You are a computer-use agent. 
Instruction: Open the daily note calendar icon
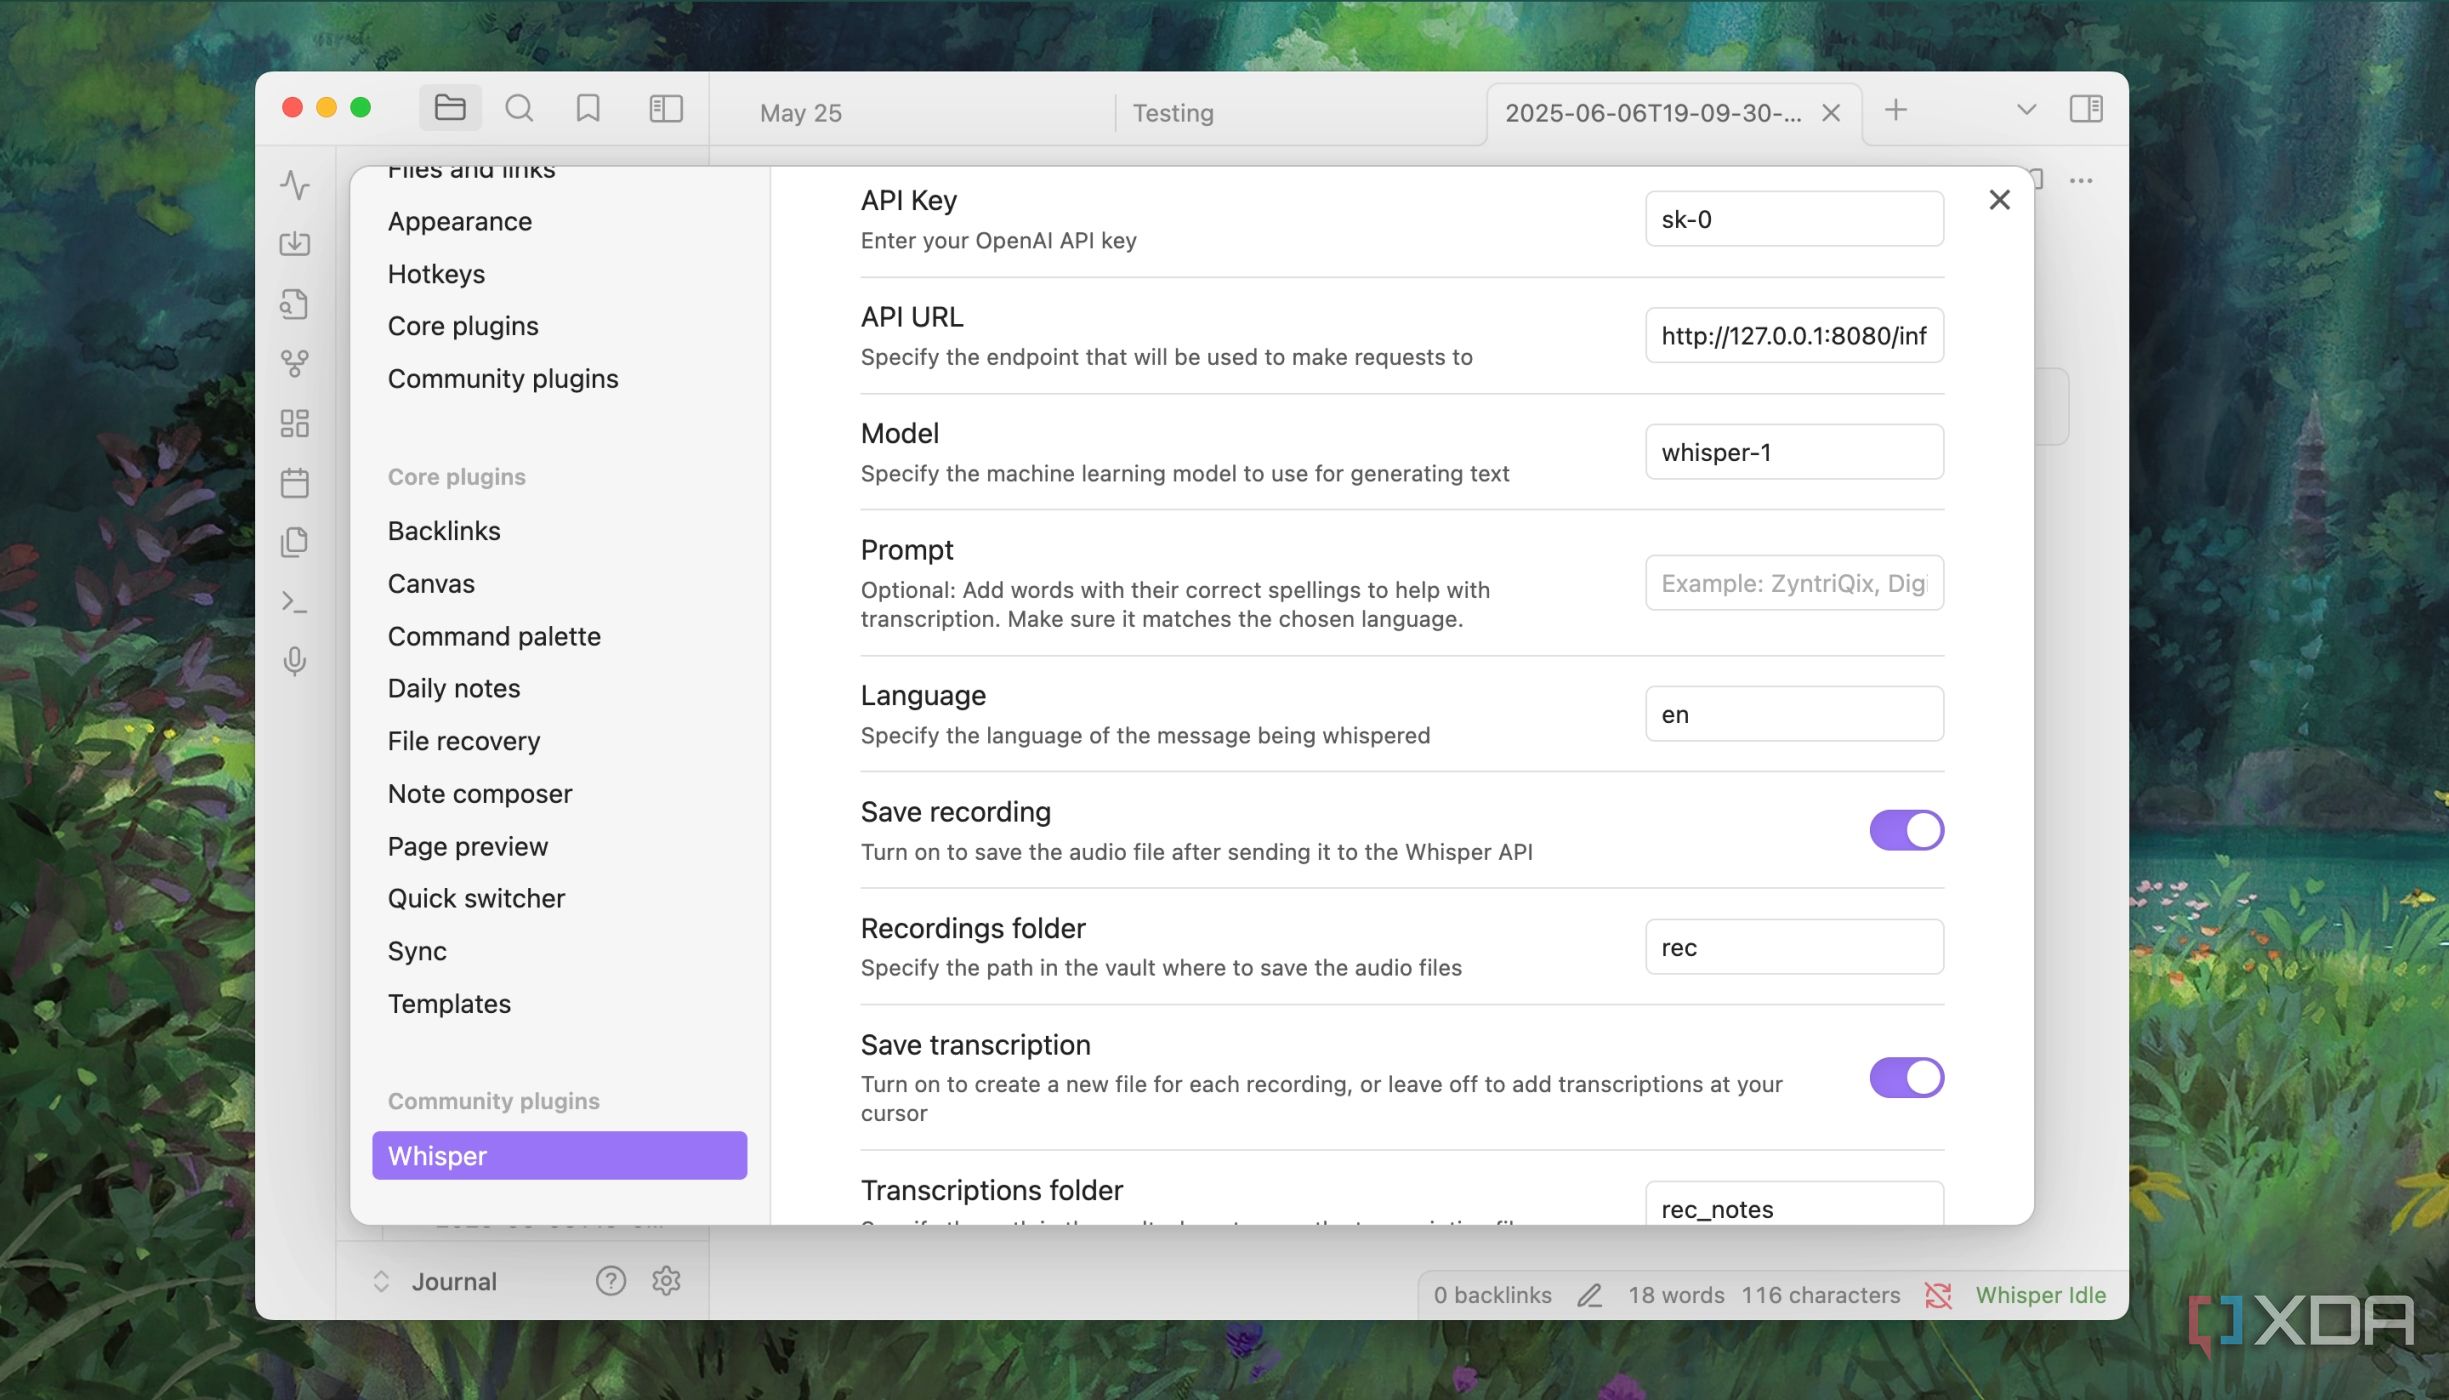click(x=295, y=483)
